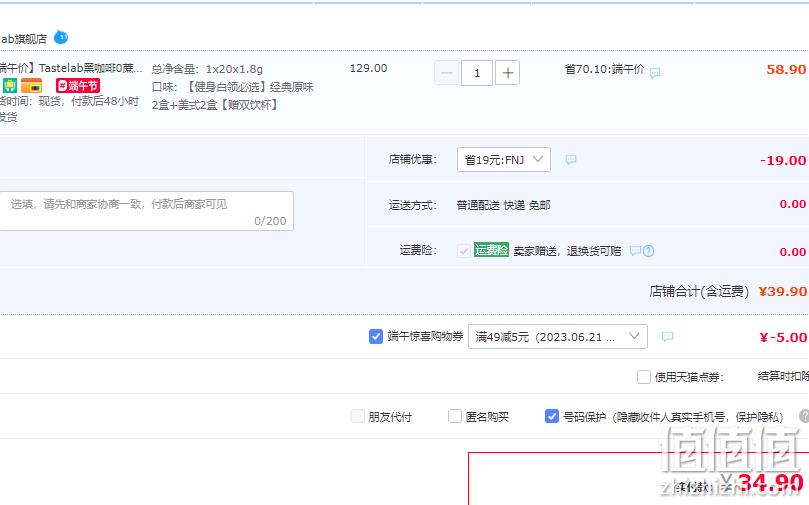Click the ¥-5.00 coupon amount

pyautogui.click(x=783, y=337)
